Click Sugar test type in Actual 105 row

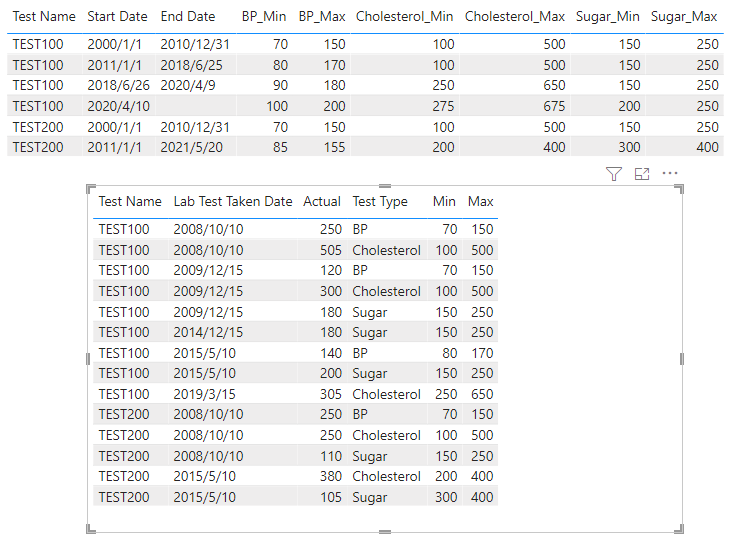370,498
